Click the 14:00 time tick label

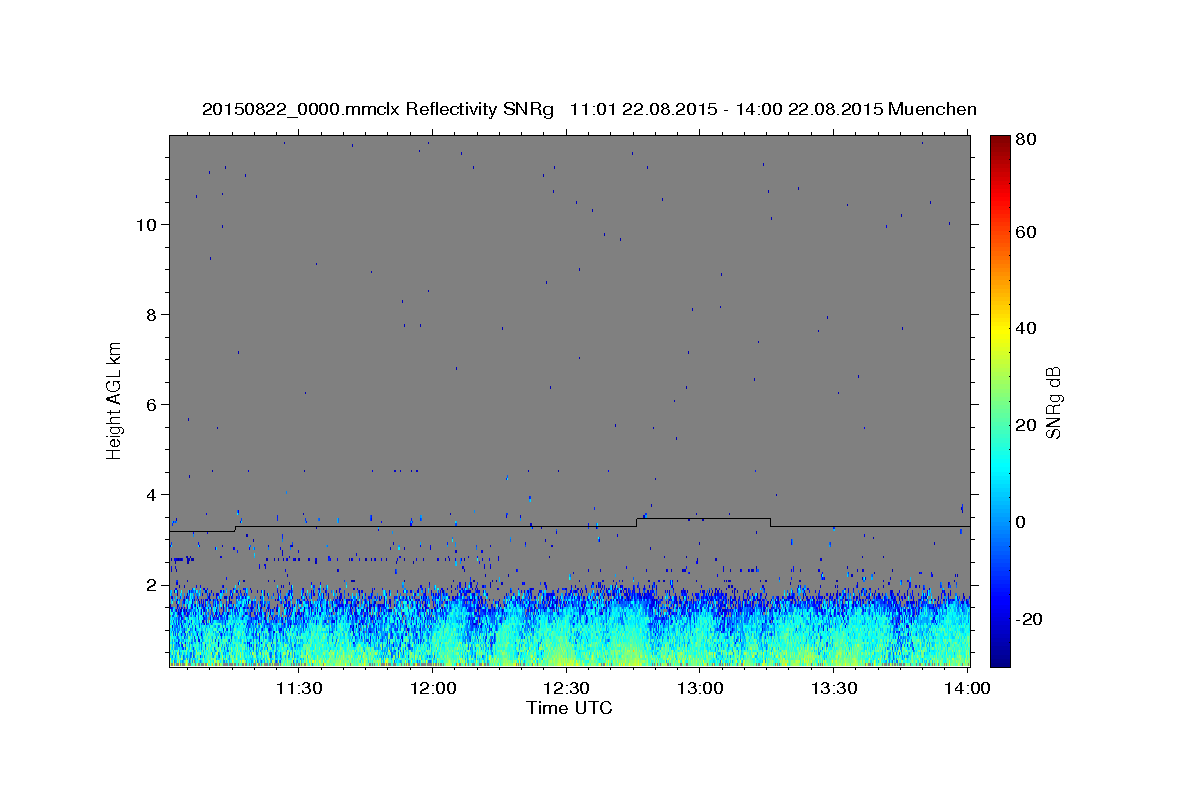[967, 688]
